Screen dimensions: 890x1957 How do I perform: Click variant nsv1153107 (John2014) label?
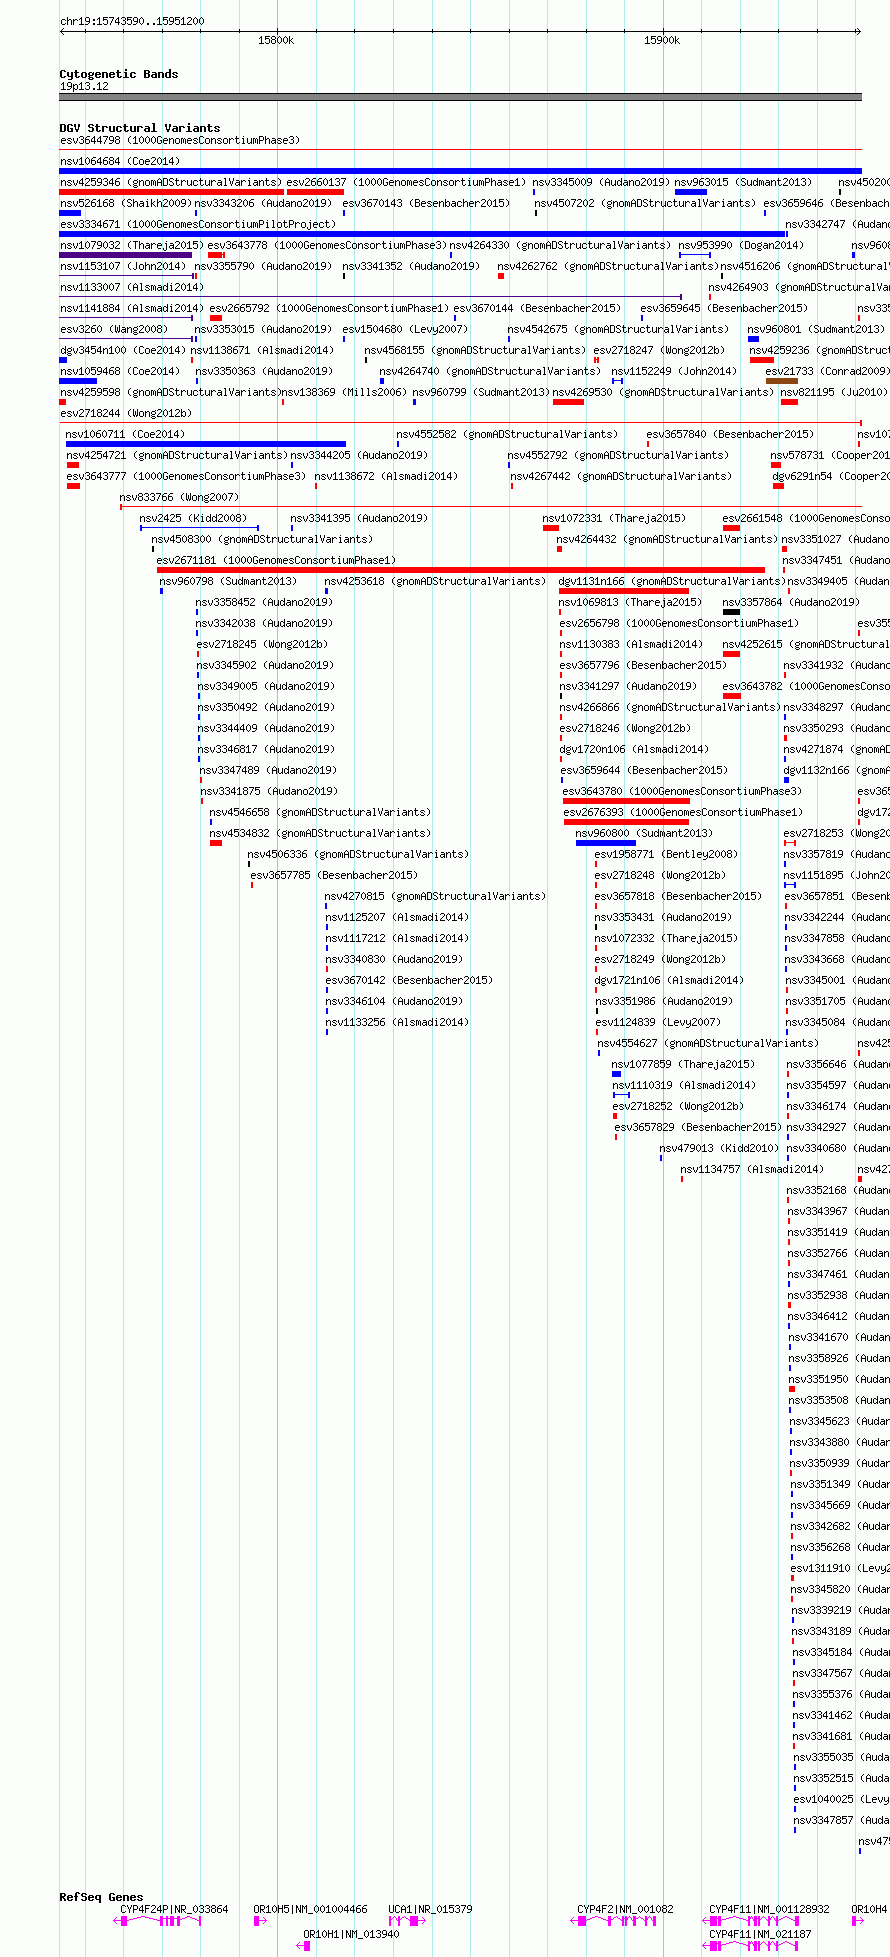click(123, 266)
